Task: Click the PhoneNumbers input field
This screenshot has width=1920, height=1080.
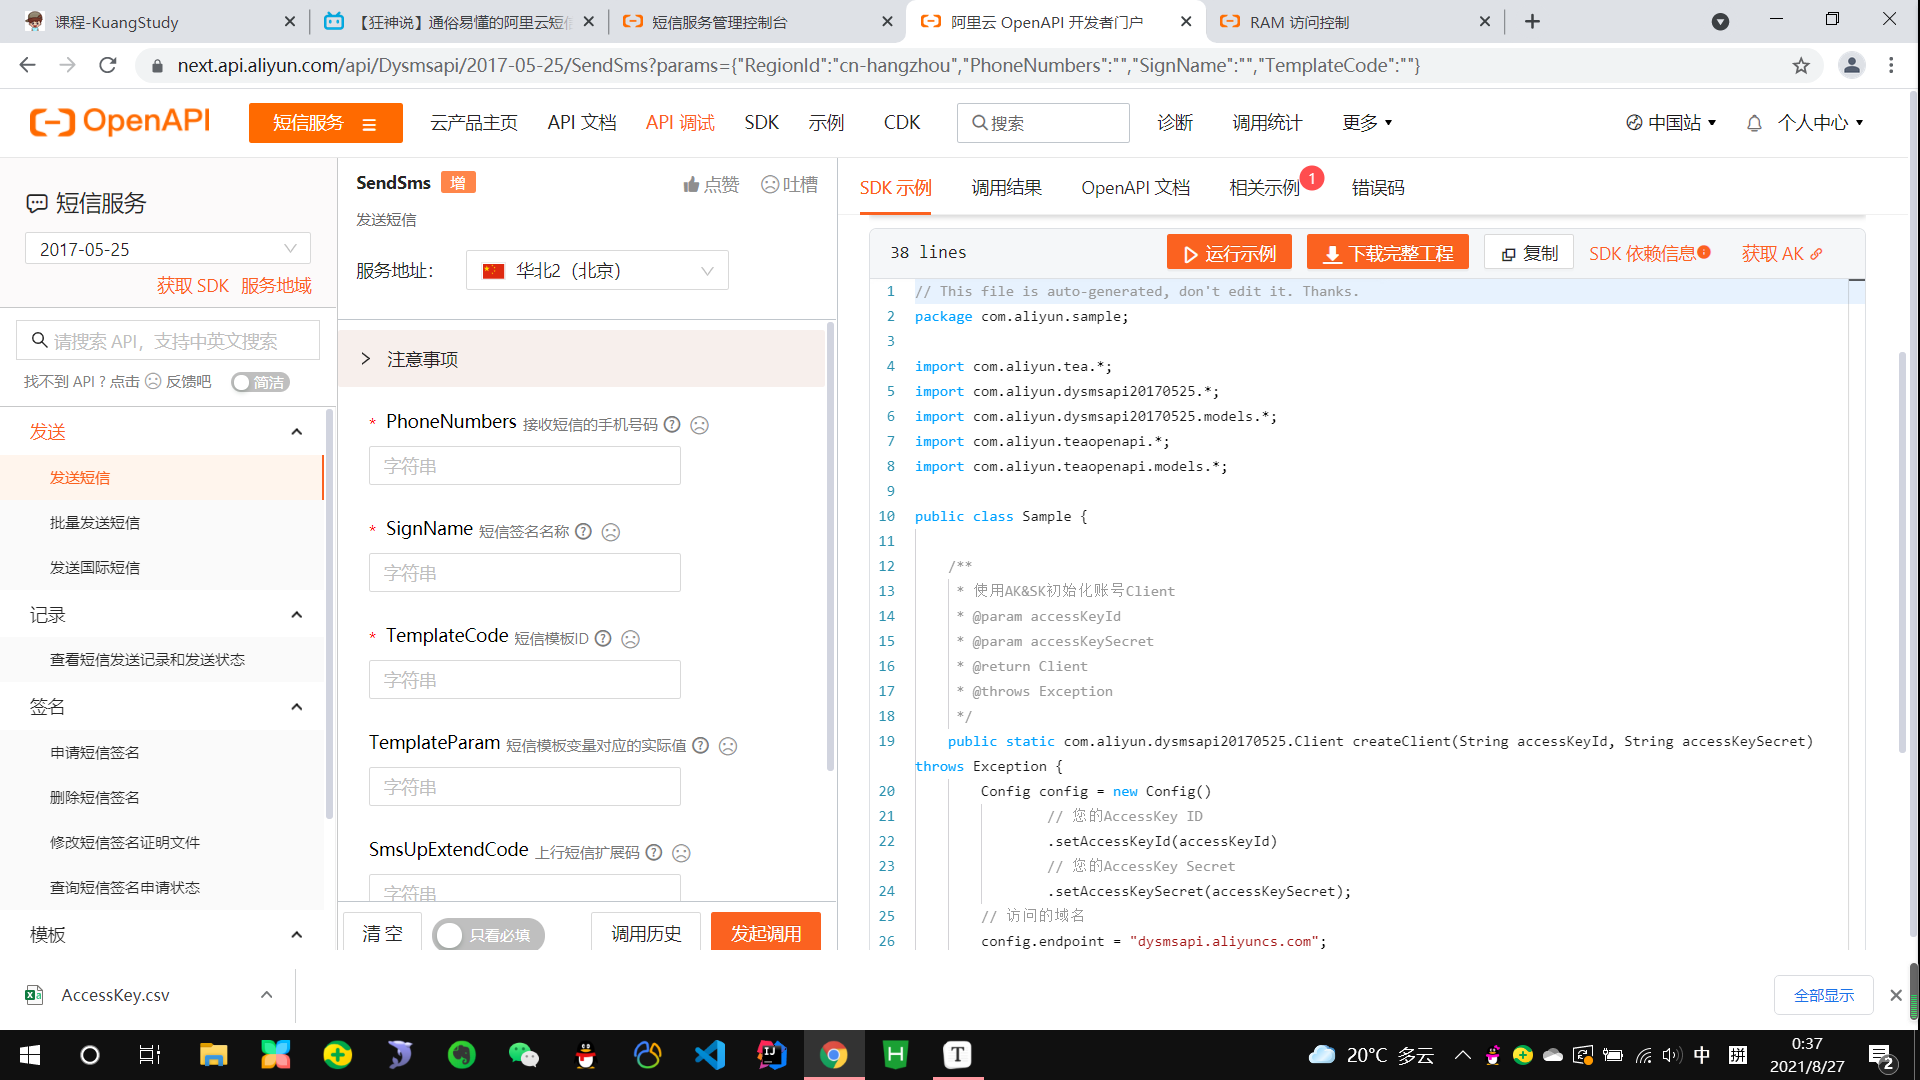Action: tap(525, 466)
